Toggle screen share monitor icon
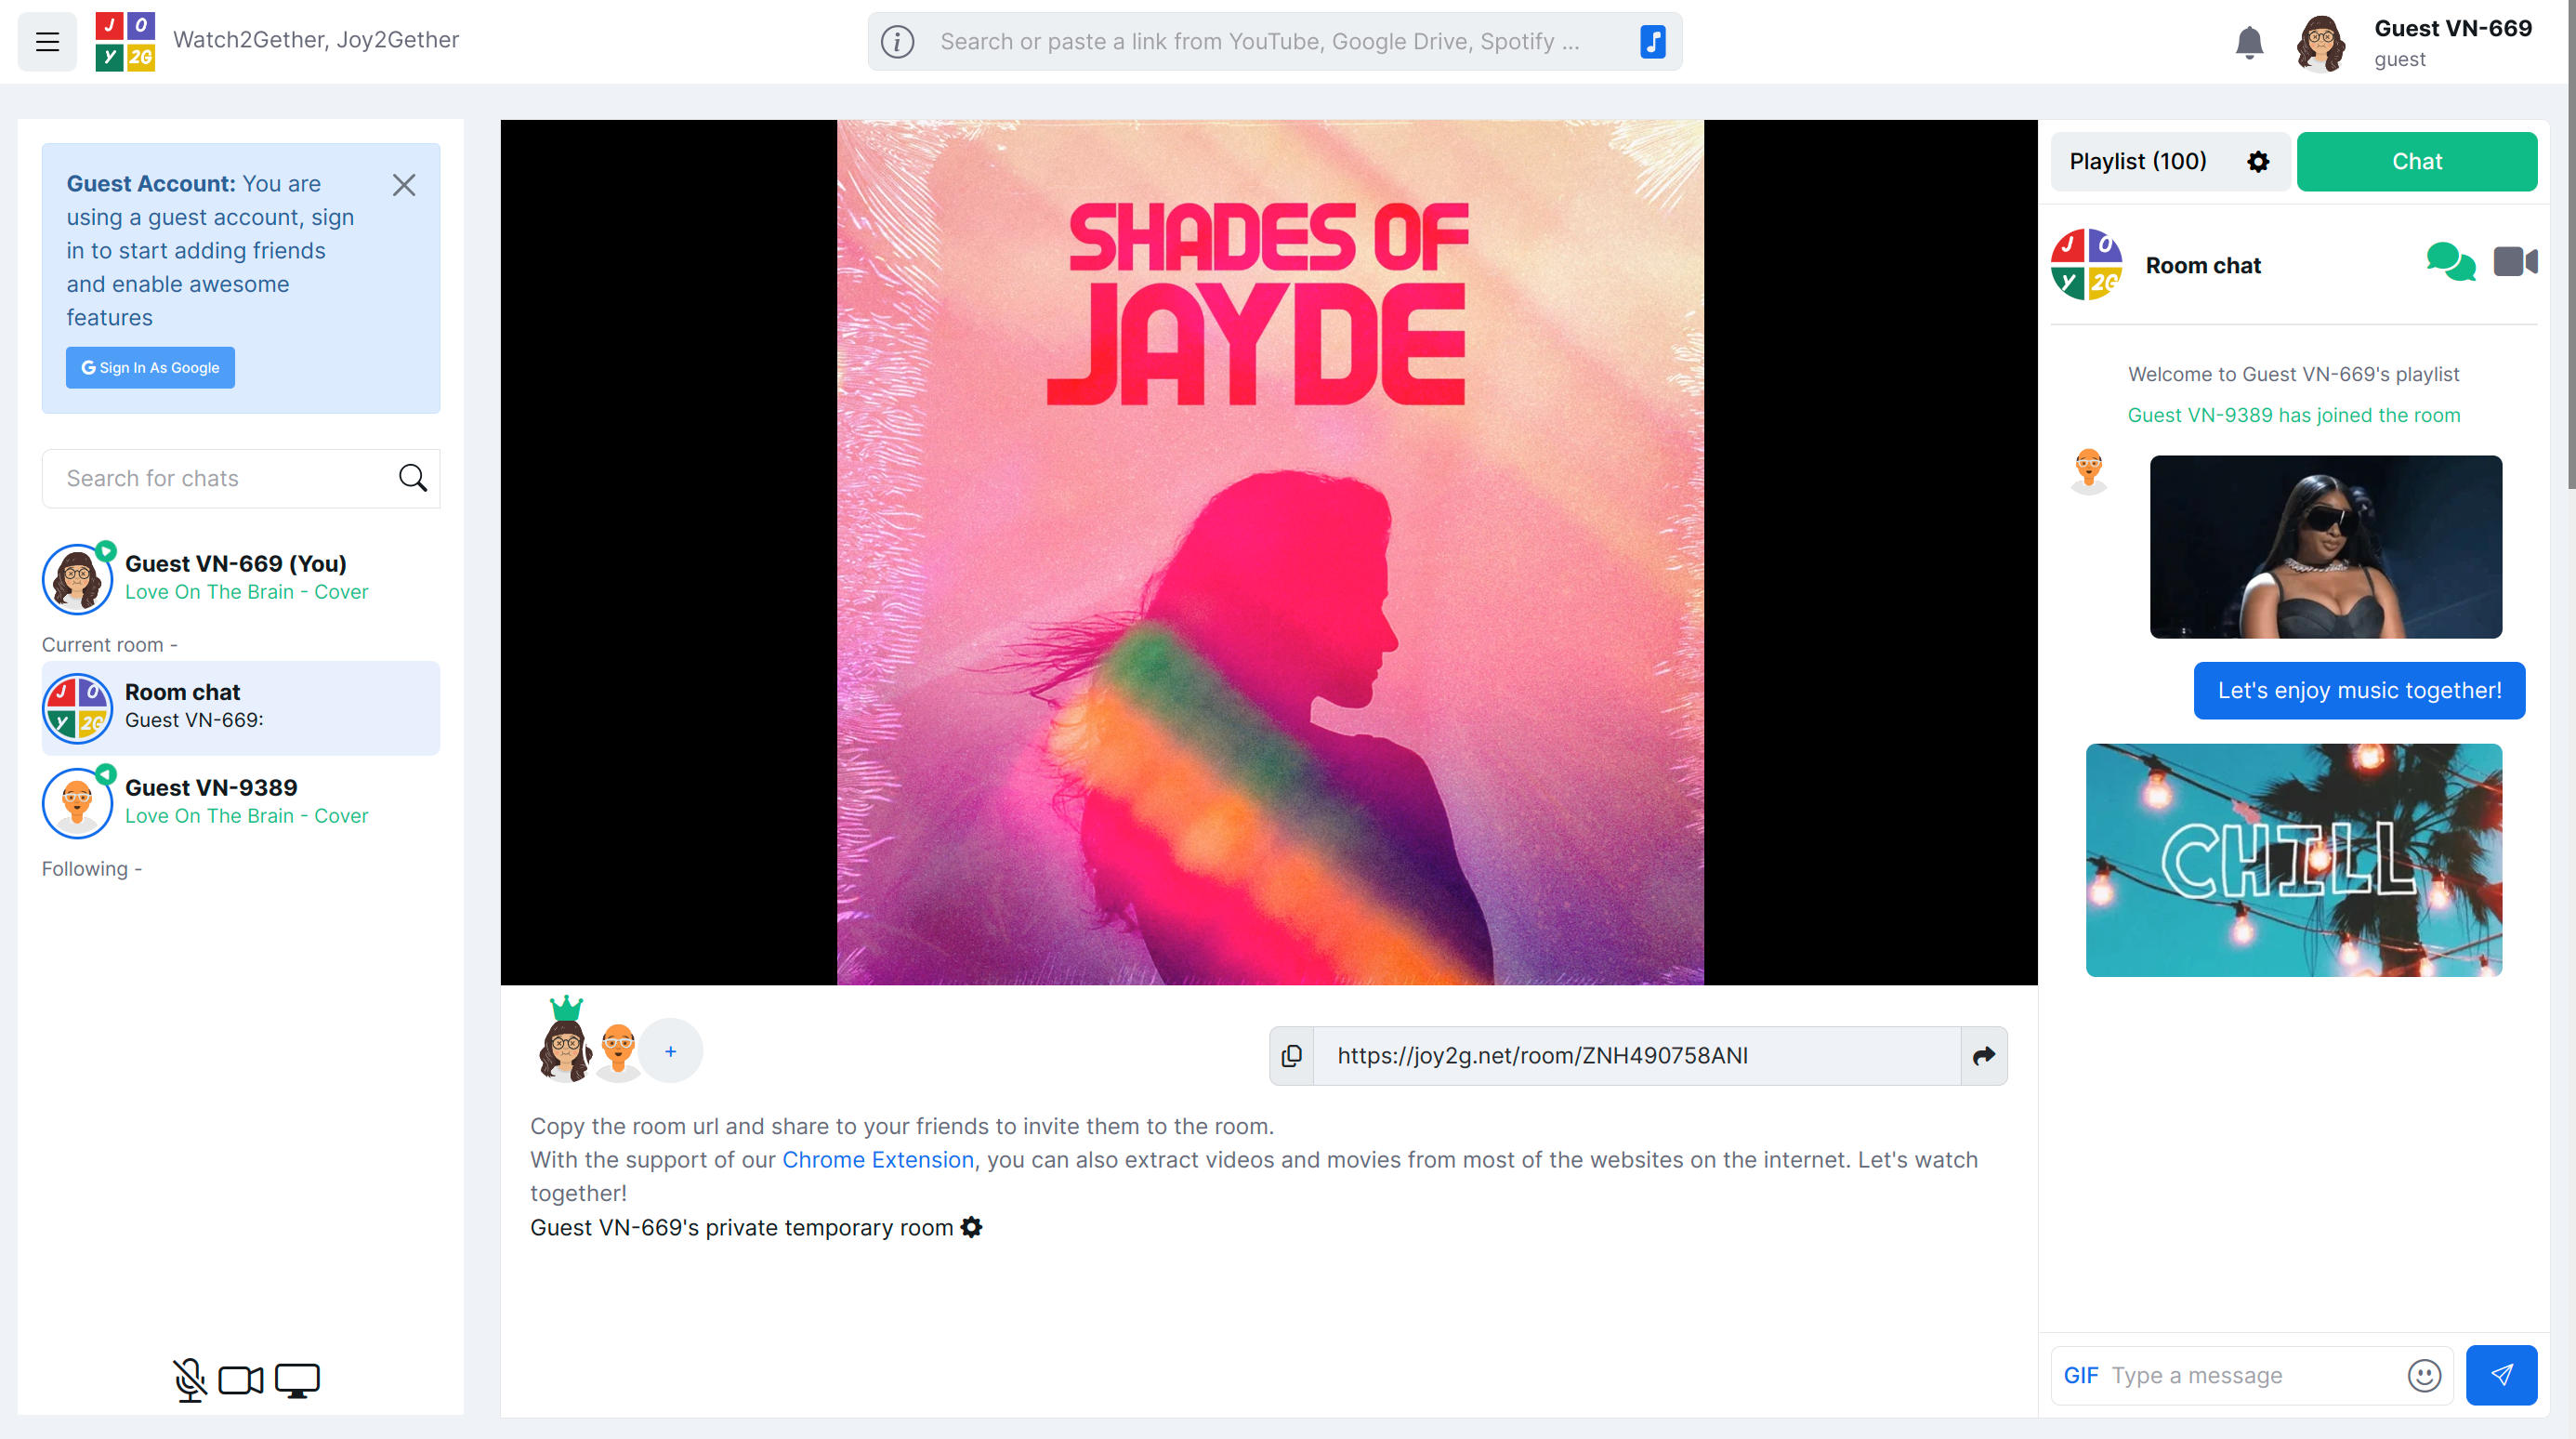This screenshot has width=2576, height=1439. point(297,1381)
